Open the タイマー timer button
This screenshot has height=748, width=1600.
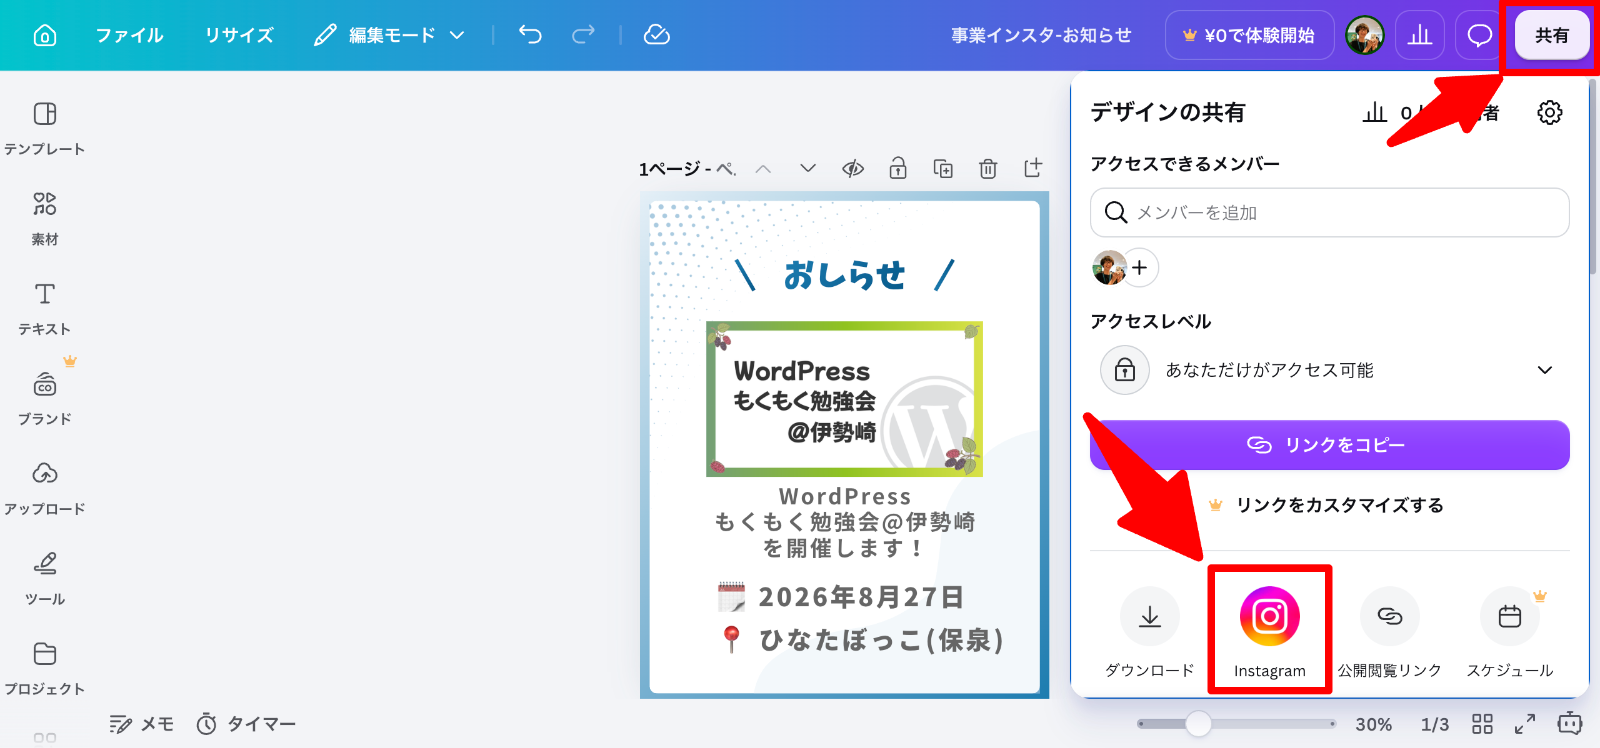246,724
